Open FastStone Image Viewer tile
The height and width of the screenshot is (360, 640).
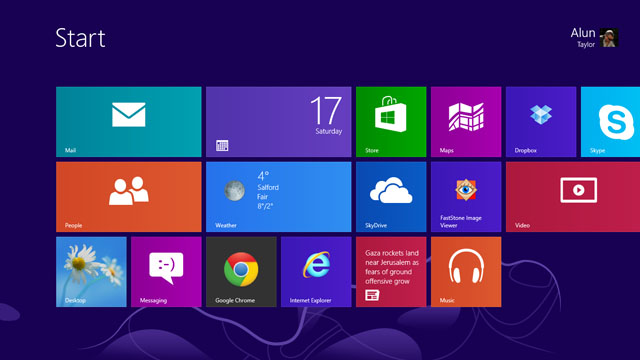[466, 197]
